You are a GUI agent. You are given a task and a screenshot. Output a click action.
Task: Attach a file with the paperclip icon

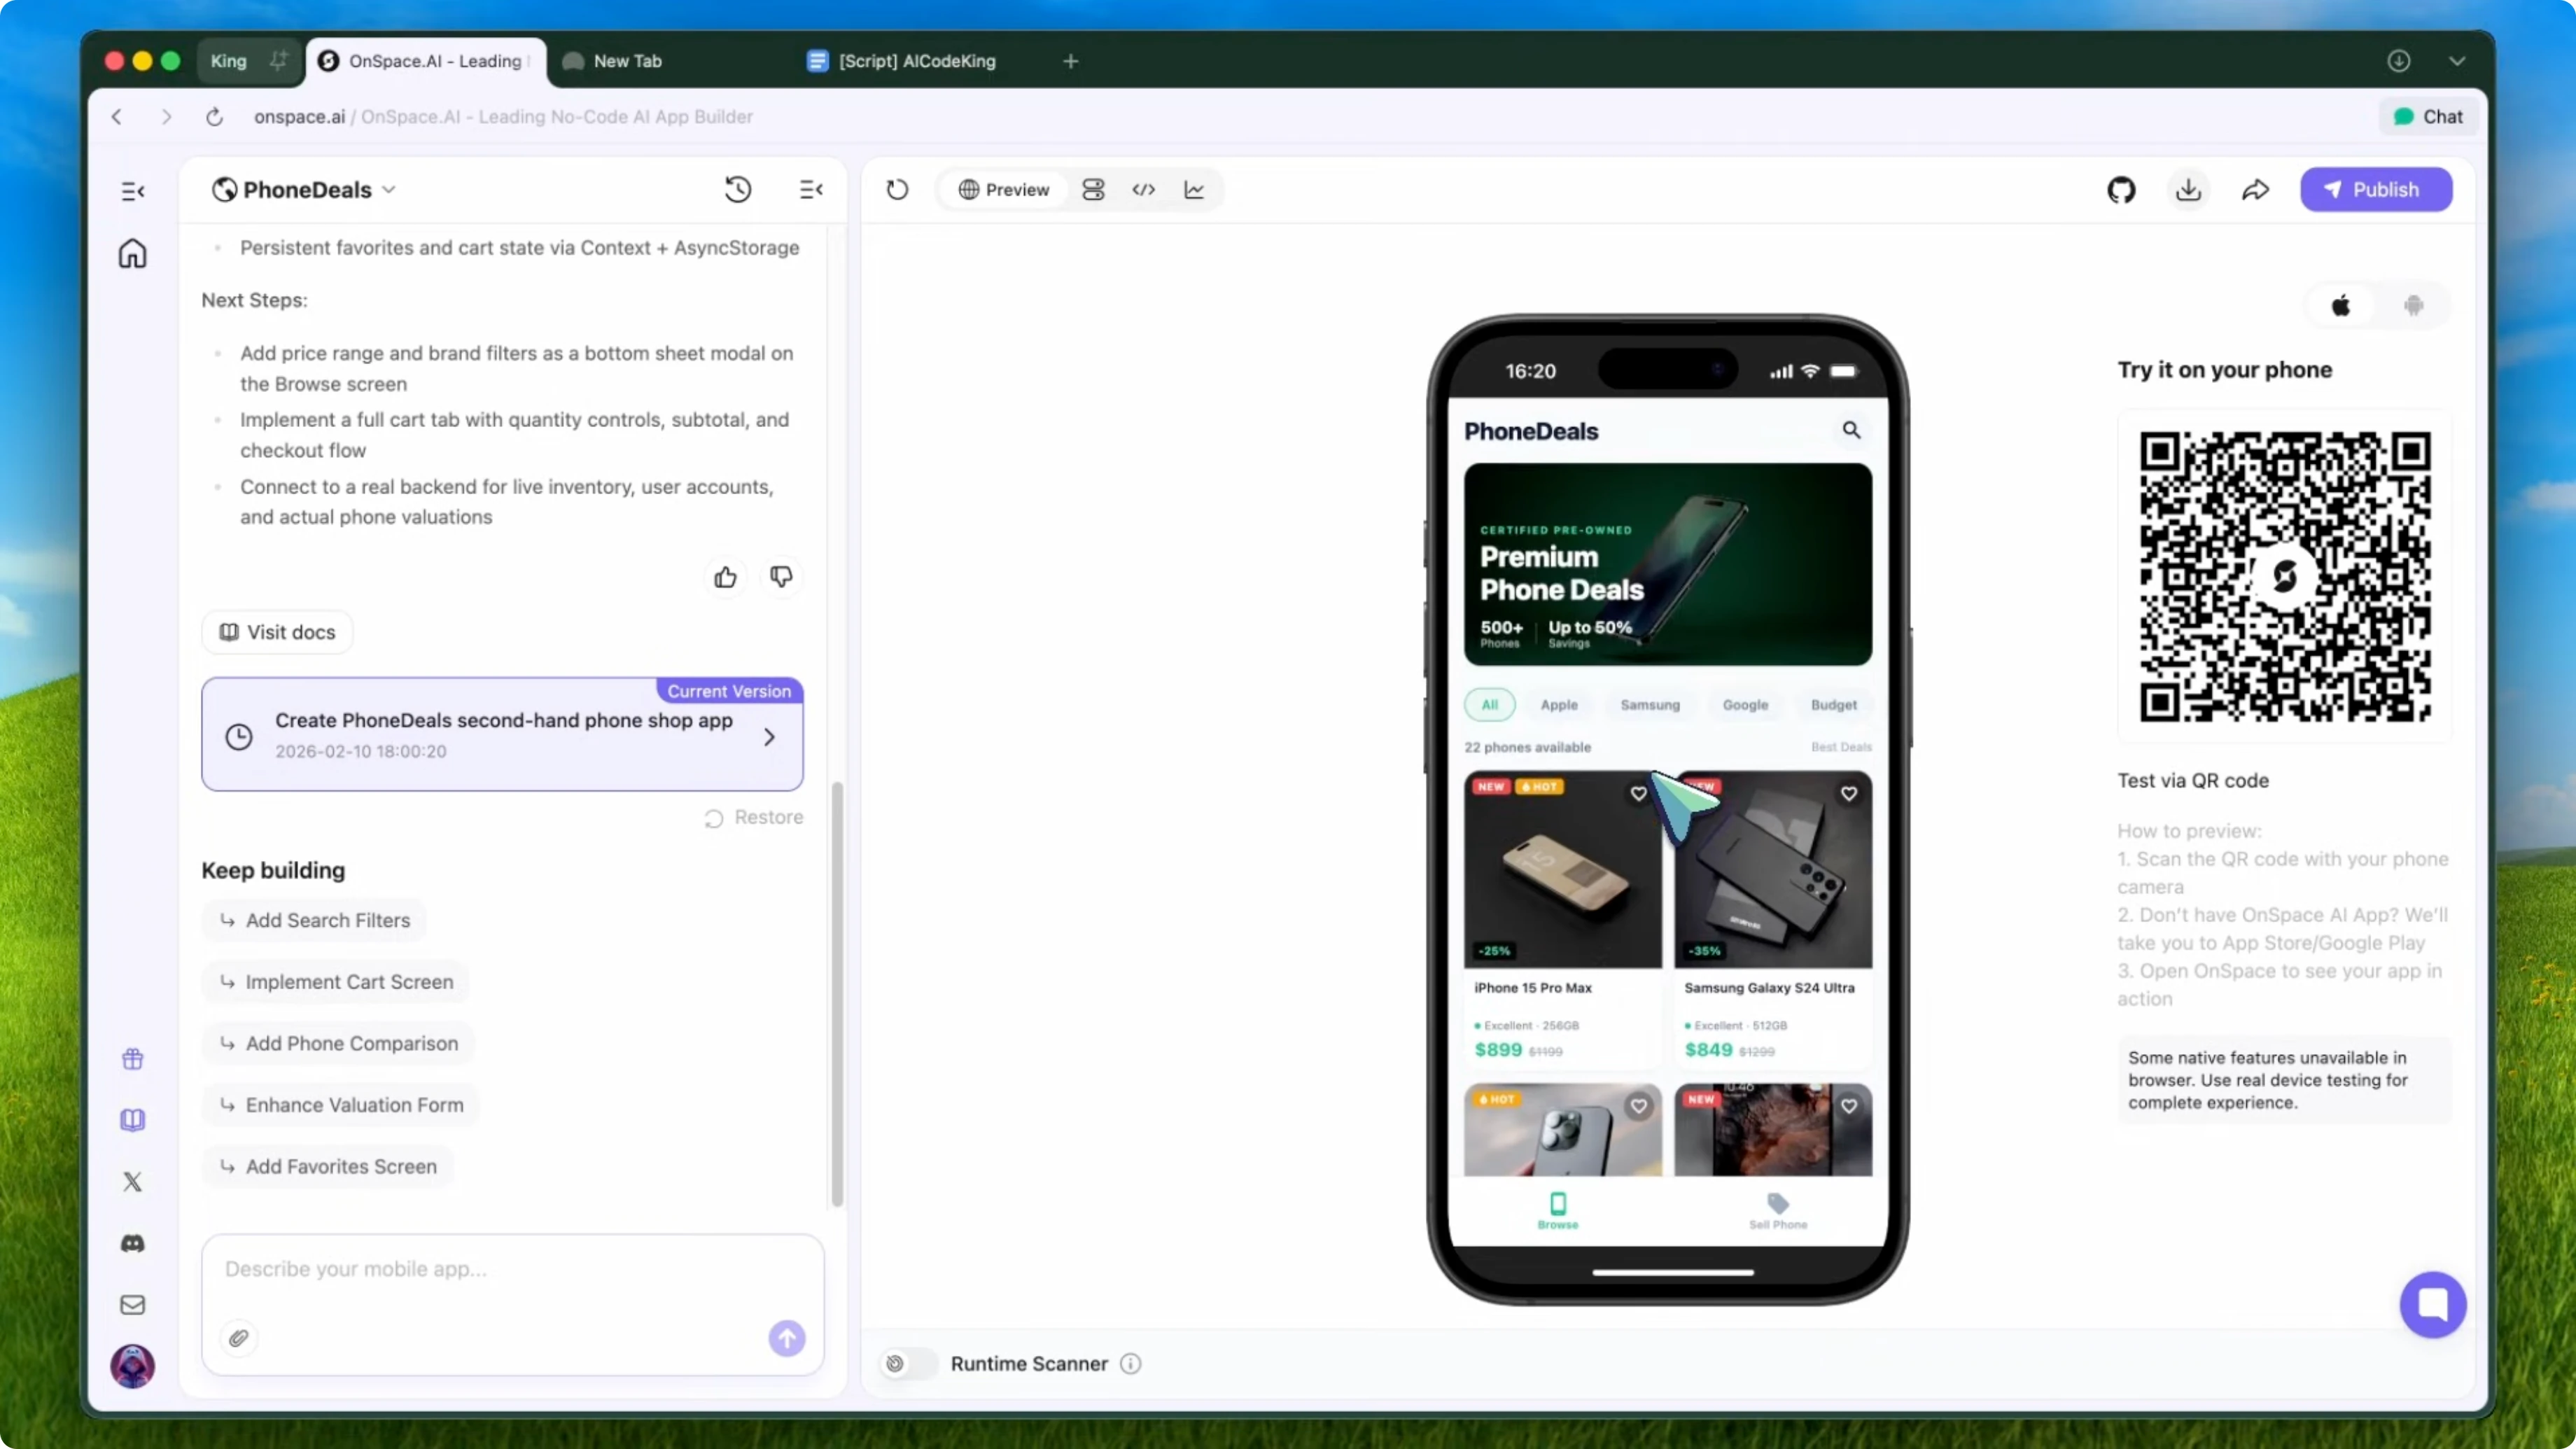[x=238, y=1338]
